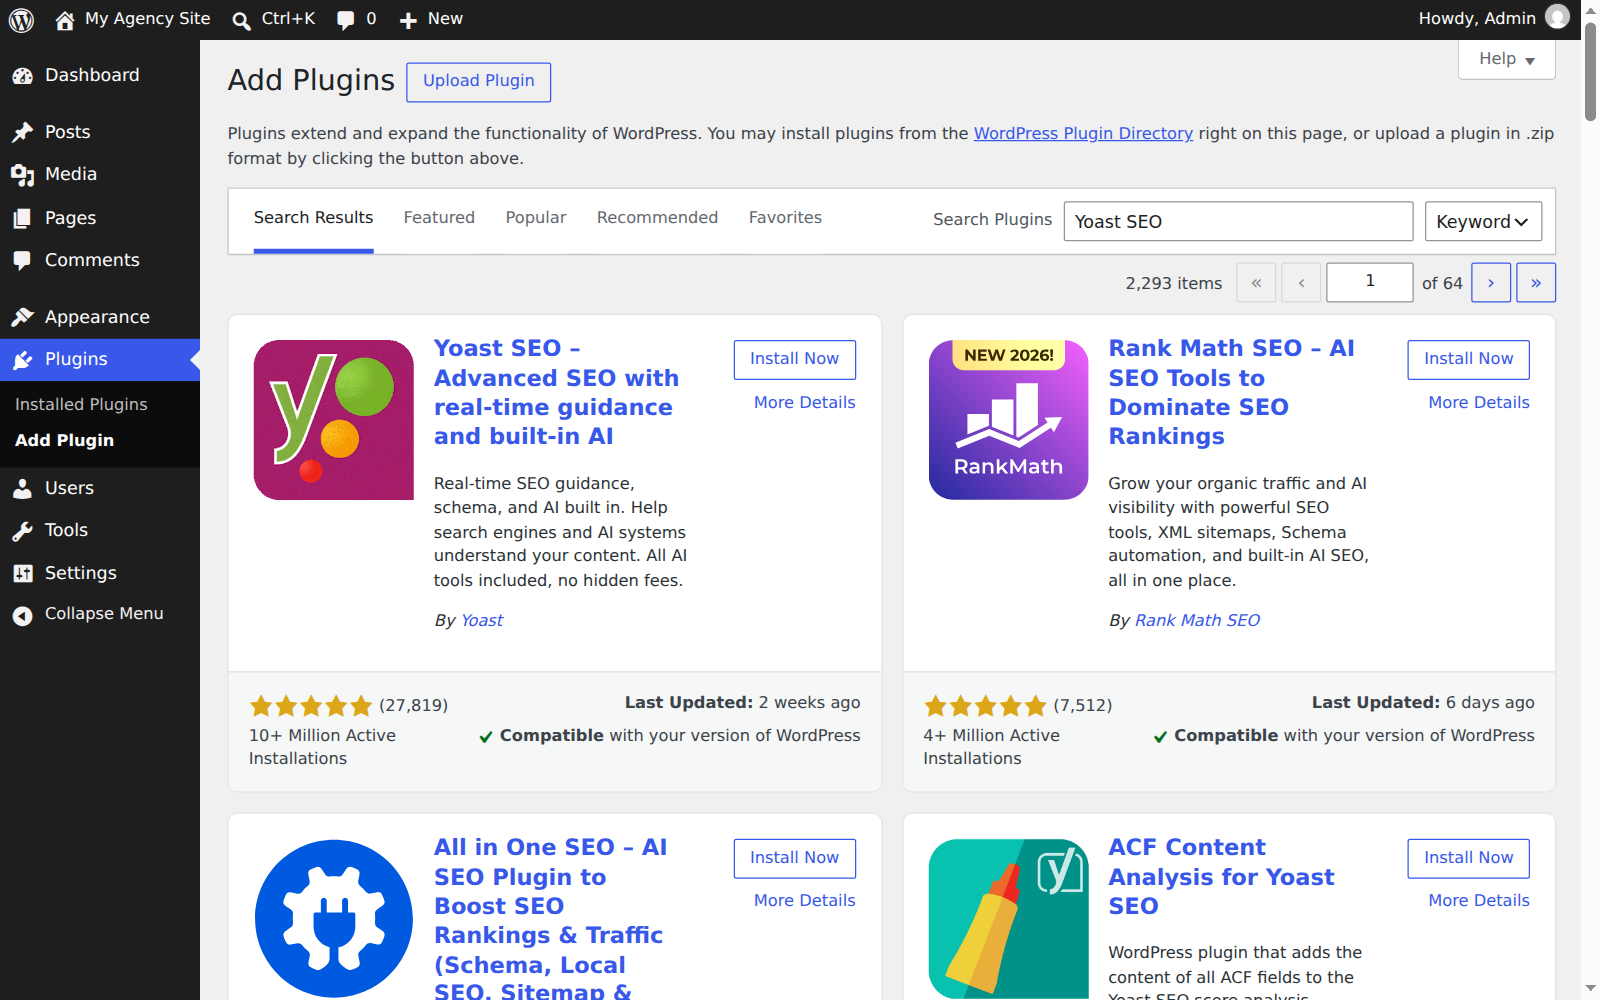Image resolution: width=1600 pixels, height=1000 pixels.
Task: Click the plus New icon
Action: (408, 20)
